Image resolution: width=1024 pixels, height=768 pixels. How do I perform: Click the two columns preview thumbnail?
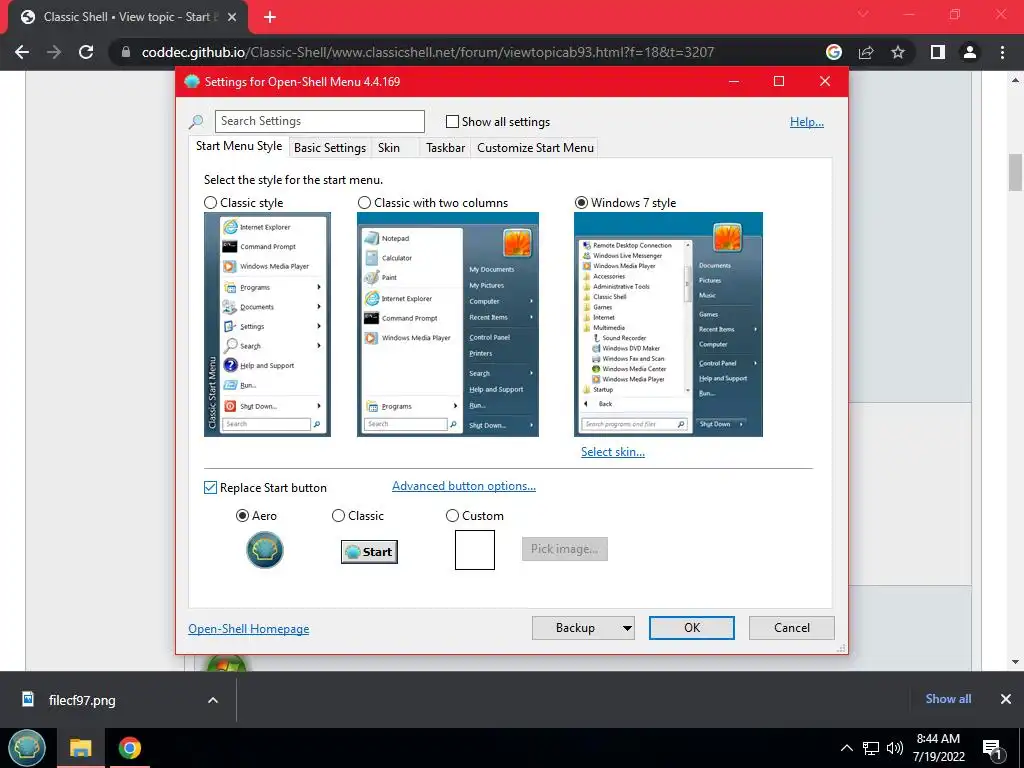click(x=448, y=325)
